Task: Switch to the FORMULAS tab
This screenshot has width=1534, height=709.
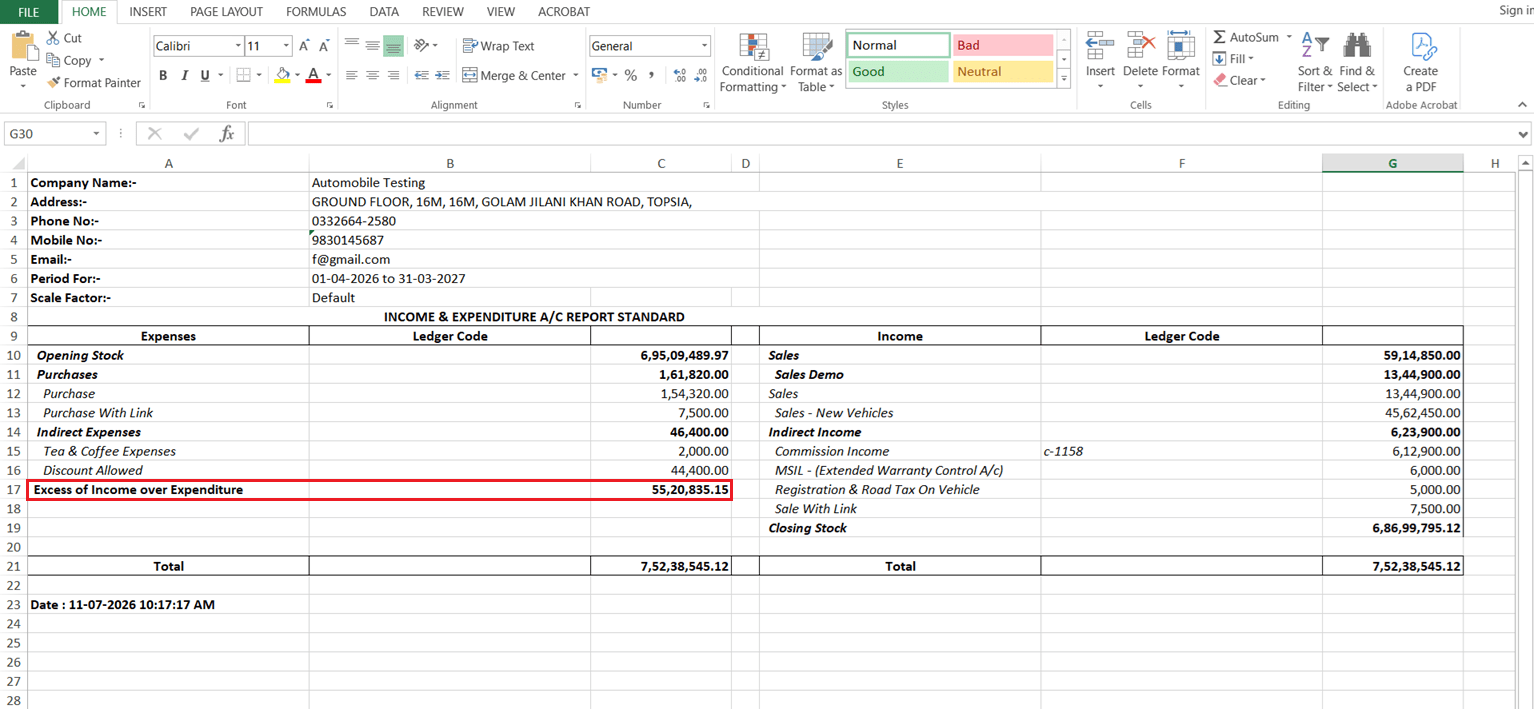Action: [316, 12]
